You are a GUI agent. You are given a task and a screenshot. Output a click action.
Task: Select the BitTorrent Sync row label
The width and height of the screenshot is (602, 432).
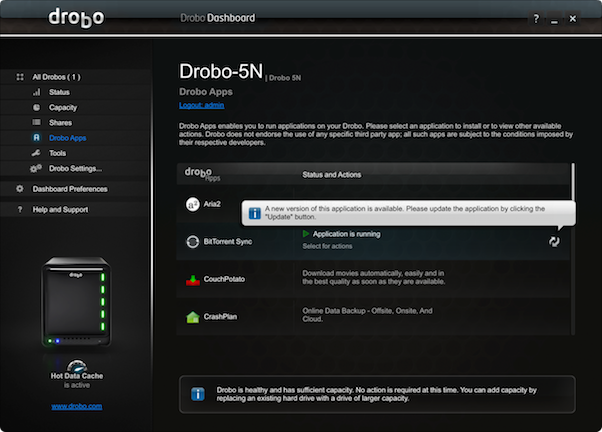point(228,242)
